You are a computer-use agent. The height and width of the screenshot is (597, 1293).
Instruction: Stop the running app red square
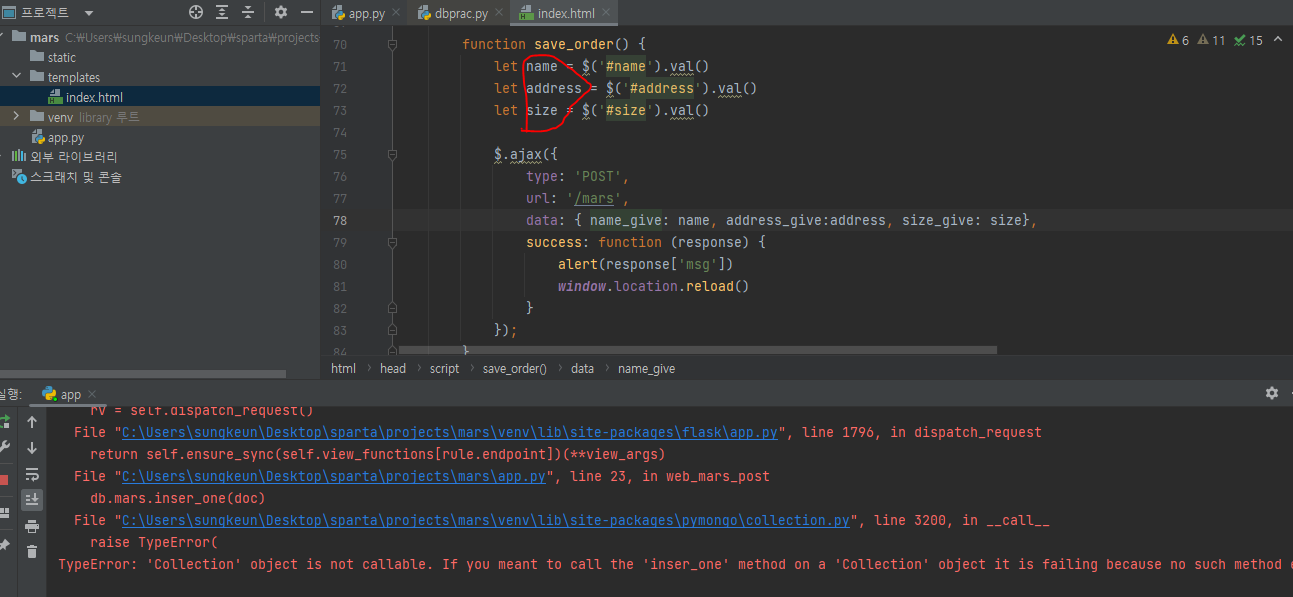click(x=5, y=479)
